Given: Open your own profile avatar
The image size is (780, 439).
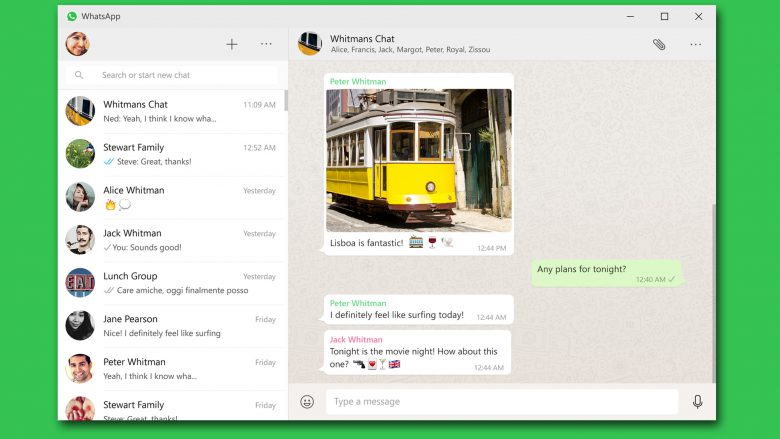Looking at the screenshot, I should 78,44.
